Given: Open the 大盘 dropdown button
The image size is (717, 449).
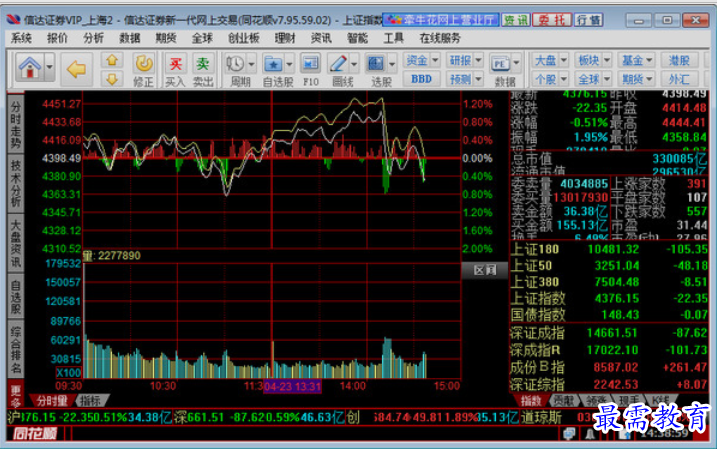Looking at the screenshot, I should pyautogui.click(x=551, y=60).
